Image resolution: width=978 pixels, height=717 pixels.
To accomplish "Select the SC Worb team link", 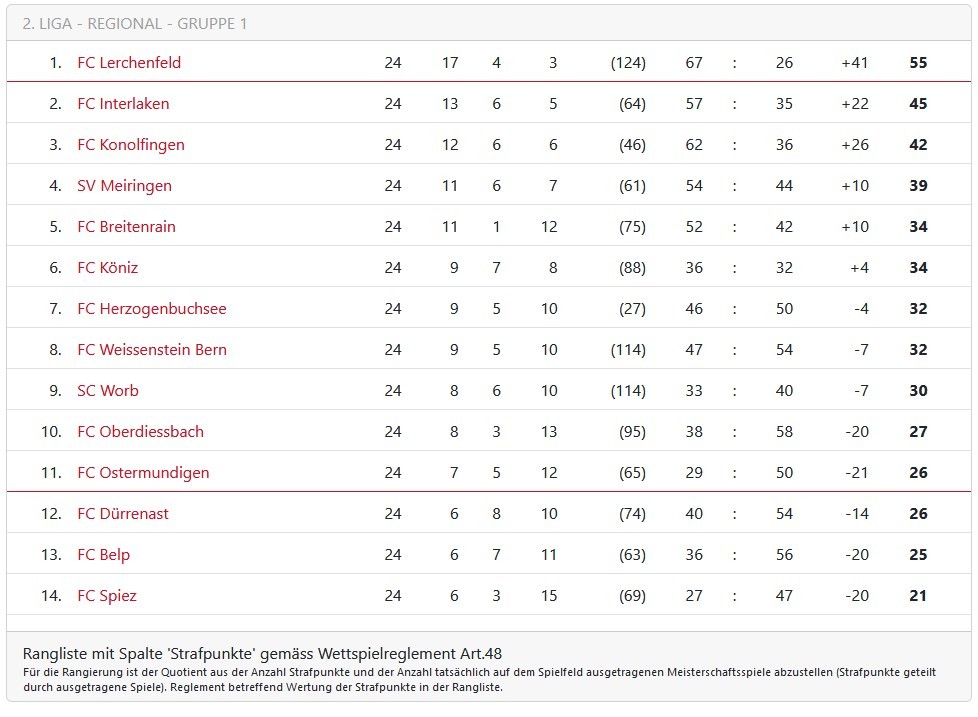I will point(108,391).
